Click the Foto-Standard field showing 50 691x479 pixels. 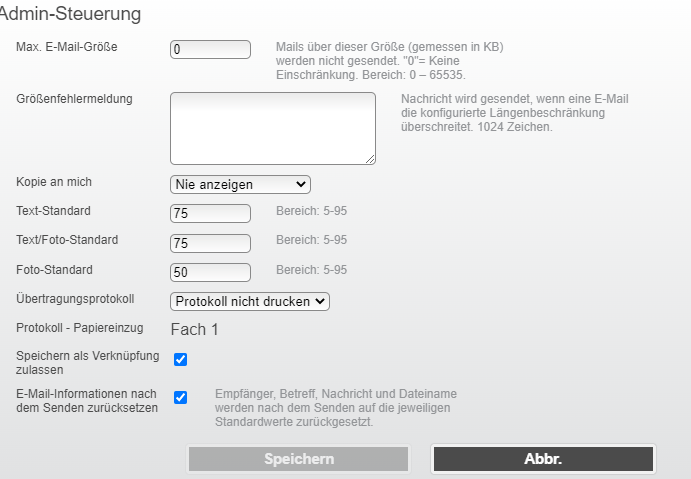[x=210, y=272]
